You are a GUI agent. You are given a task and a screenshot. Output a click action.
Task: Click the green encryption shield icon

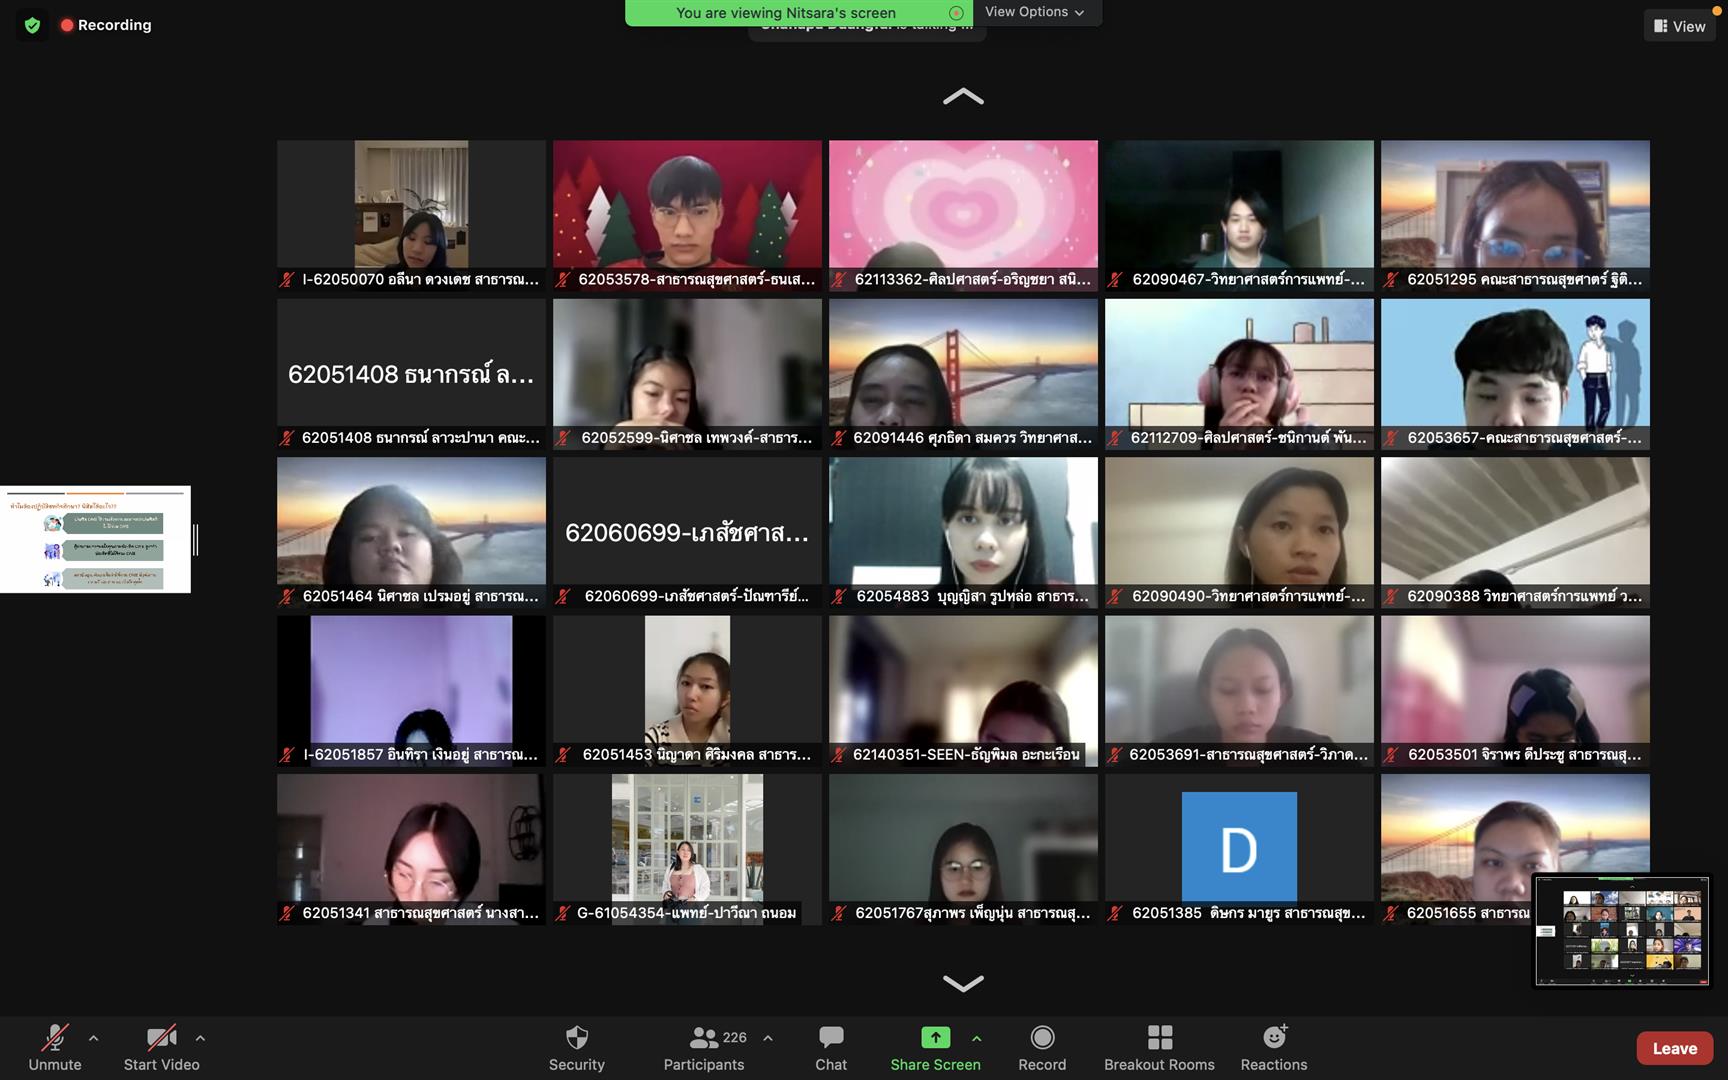tap(32, 25)
